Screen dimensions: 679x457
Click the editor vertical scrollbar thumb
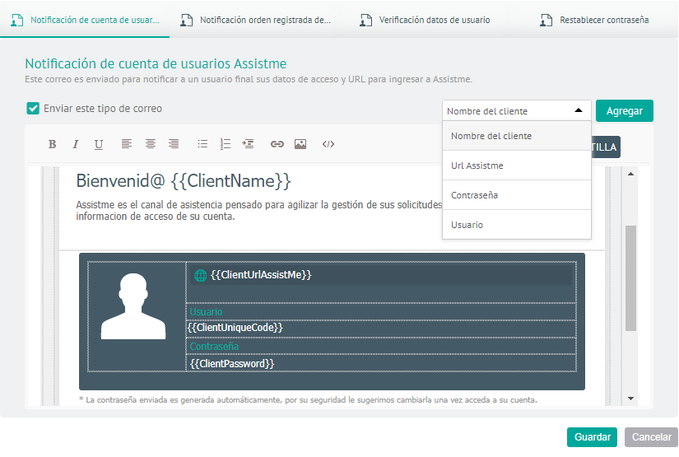click(x=631, y=278)
